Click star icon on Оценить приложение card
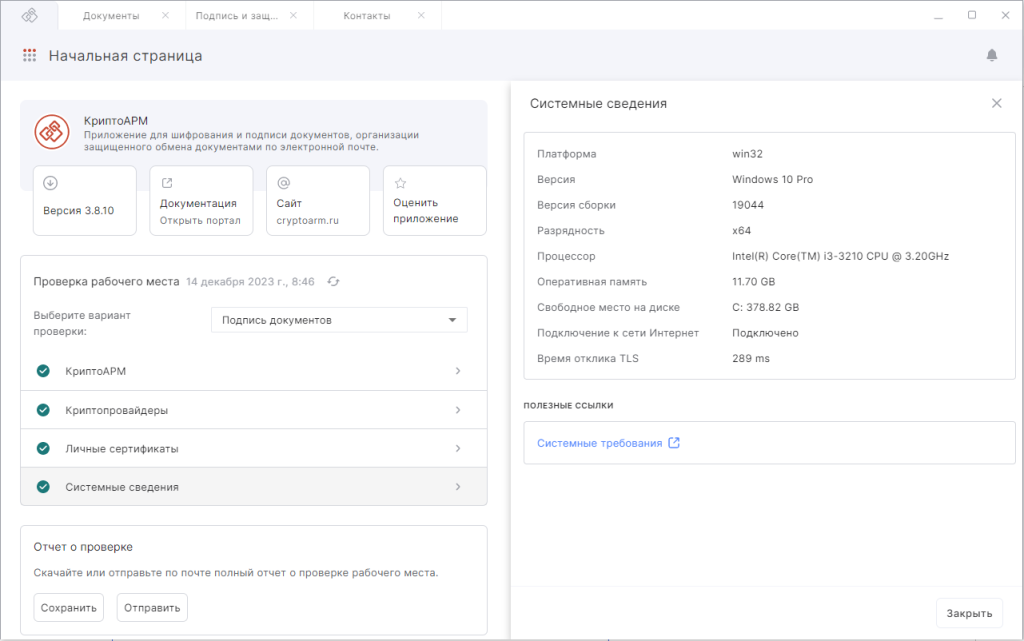Image resolution: width=1024 pixels, height=641 pixels. pos(400,183)
